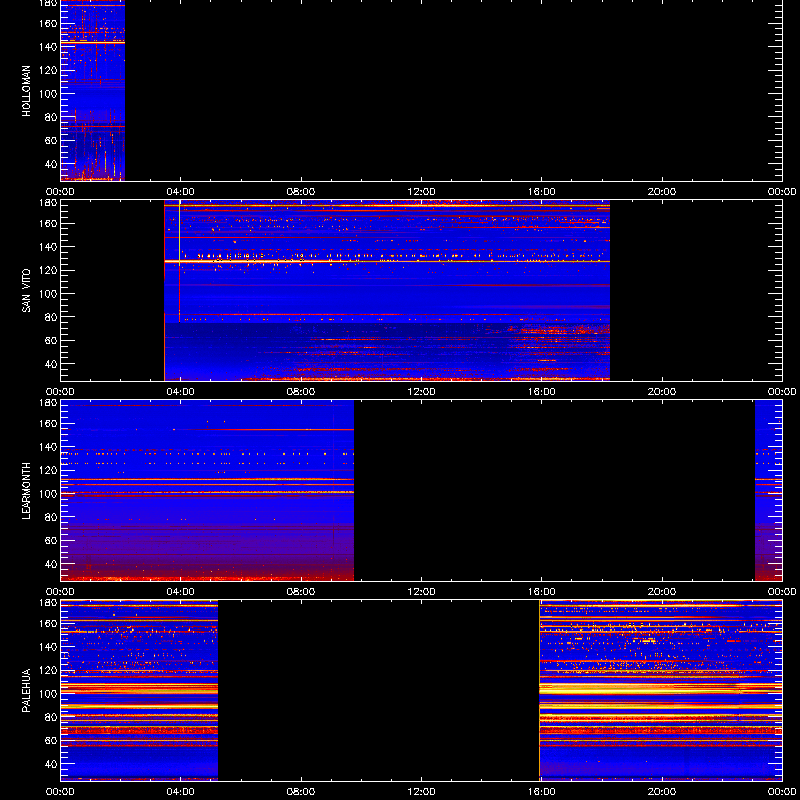Click 04:00 tick label under Learmonth plot
The width and height of the screenshot is (800, 800).
[181, 592]
